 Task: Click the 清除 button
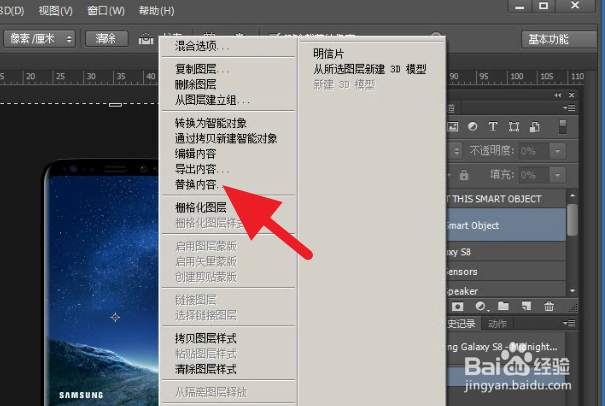point(106,39)
